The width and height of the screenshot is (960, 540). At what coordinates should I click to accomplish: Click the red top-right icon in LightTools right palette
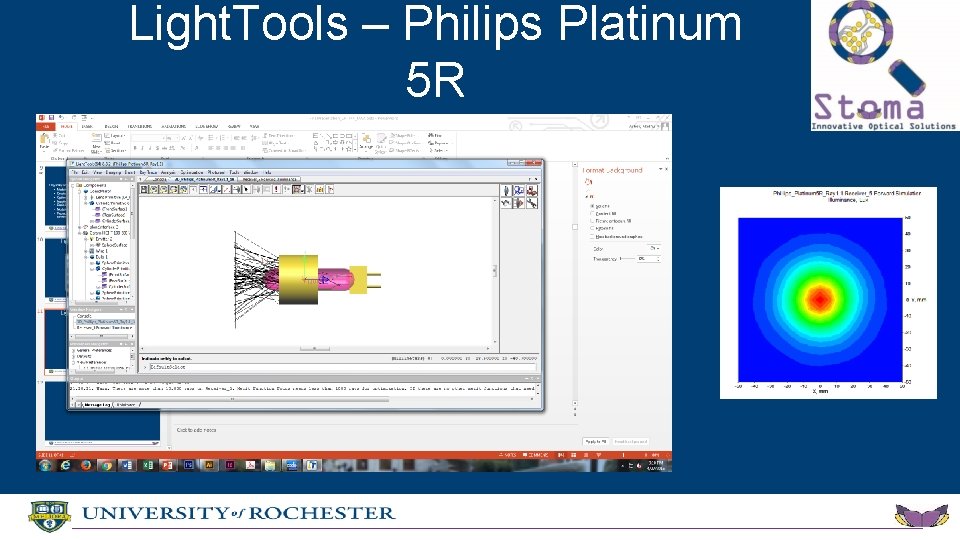click(532, 190)
